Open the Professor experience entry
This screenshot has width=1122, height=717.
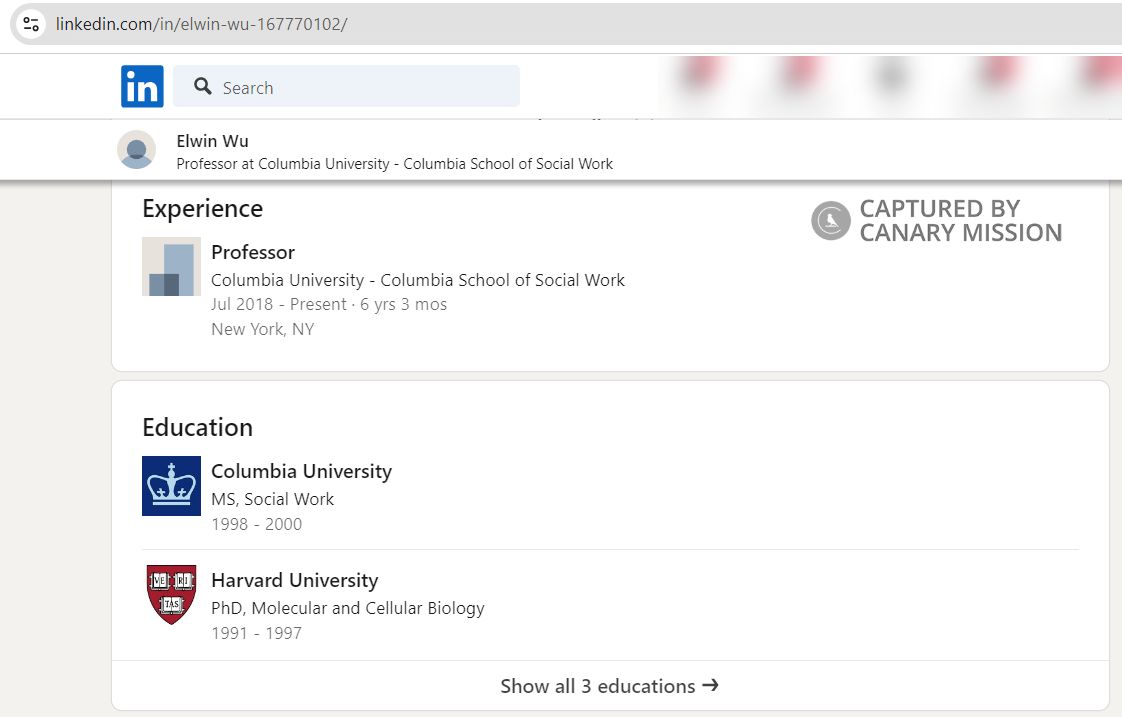(x=253, y=252)
